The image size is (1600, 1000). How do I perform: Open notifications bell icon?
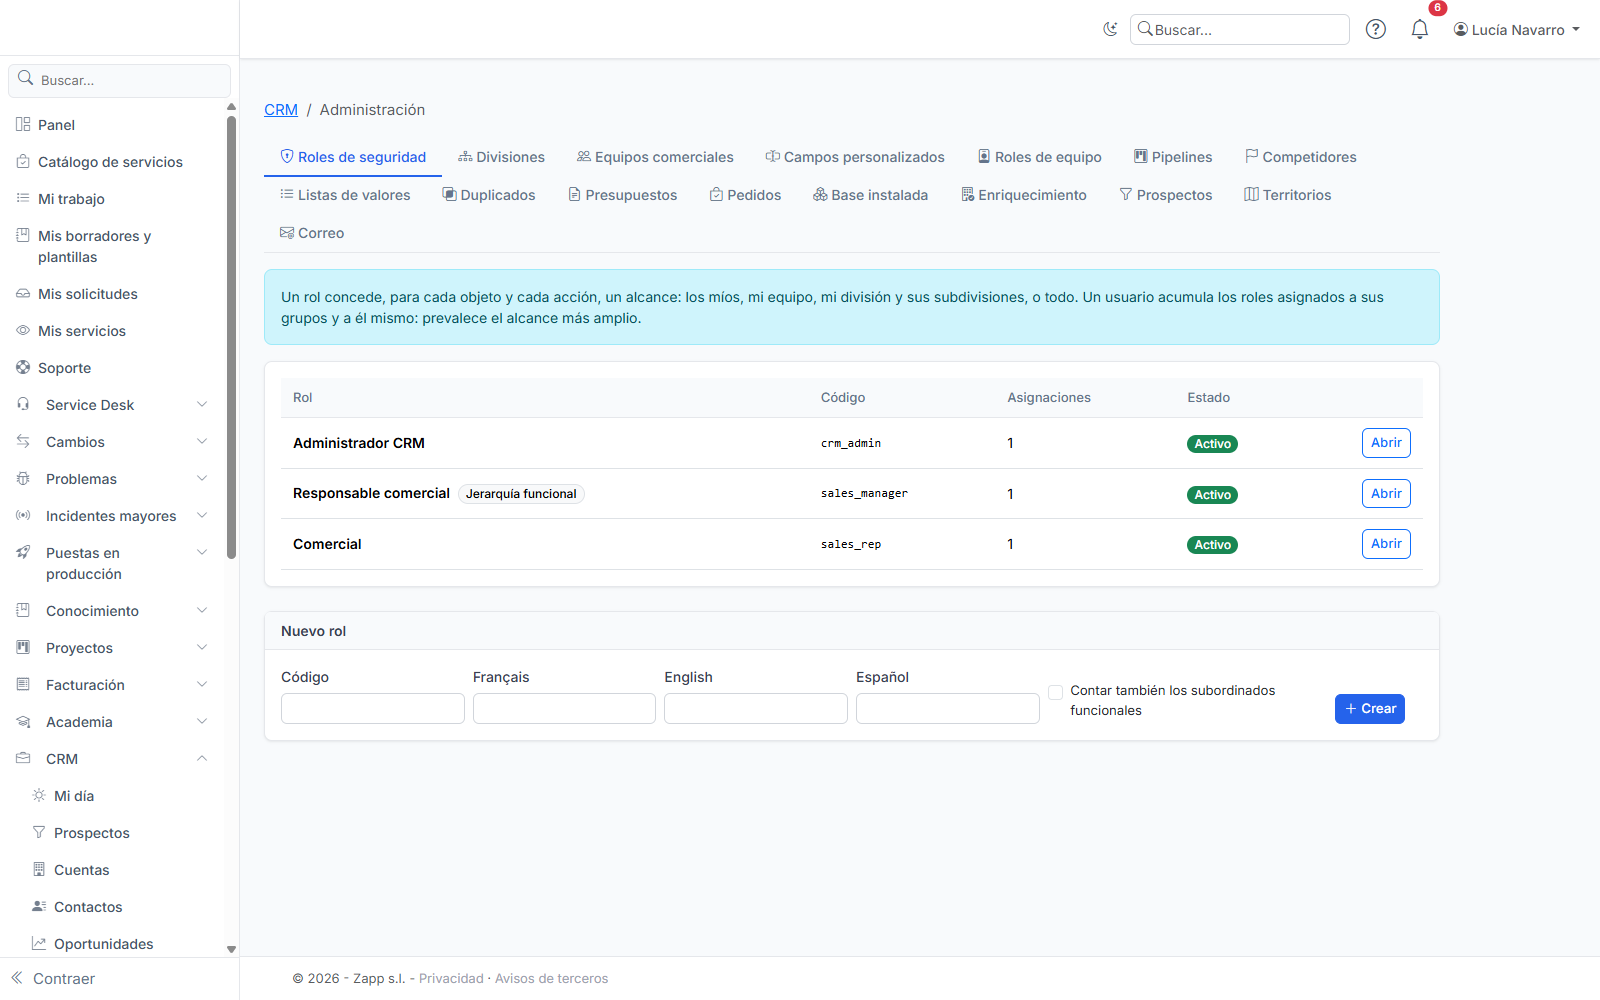tap(1420, 29)
